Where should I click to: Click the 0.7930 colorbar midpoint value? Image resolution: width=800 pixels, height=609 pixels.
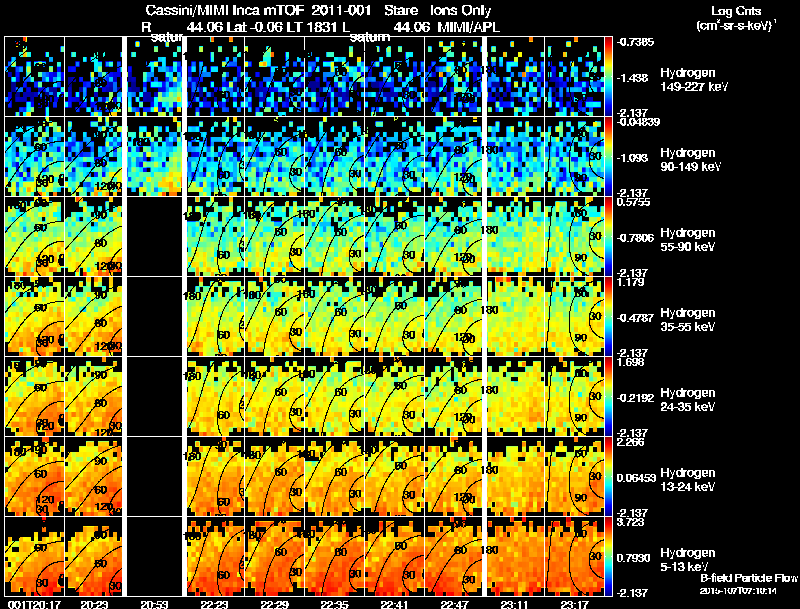[634, 558]
